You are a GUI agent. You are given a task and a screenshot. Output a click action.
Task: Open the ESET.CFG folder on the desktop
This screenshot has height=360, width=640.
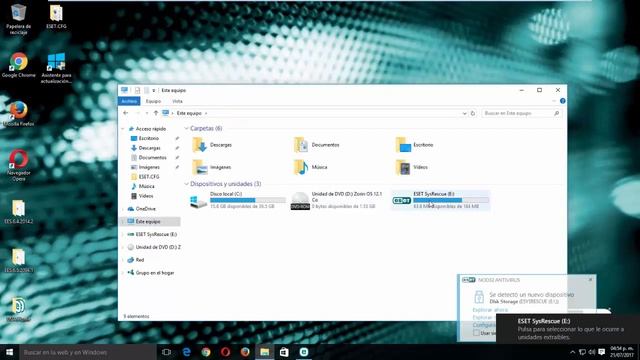[x=56, y=17]
